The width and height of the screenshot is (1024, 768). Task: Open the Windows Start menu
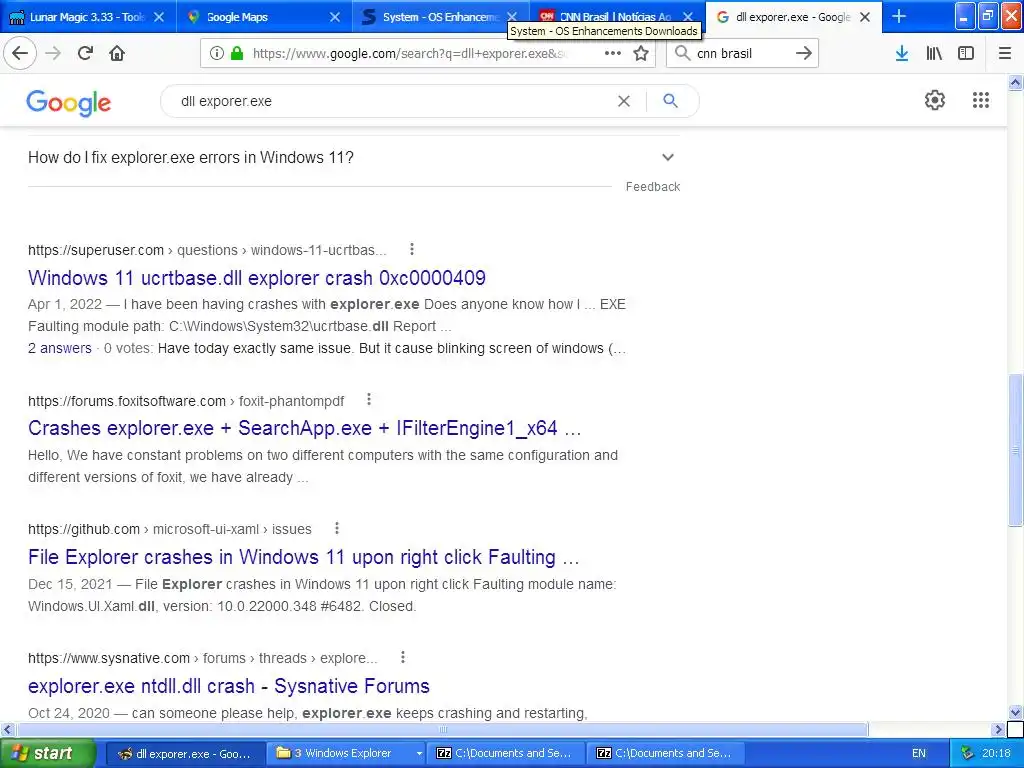point(48,754)
